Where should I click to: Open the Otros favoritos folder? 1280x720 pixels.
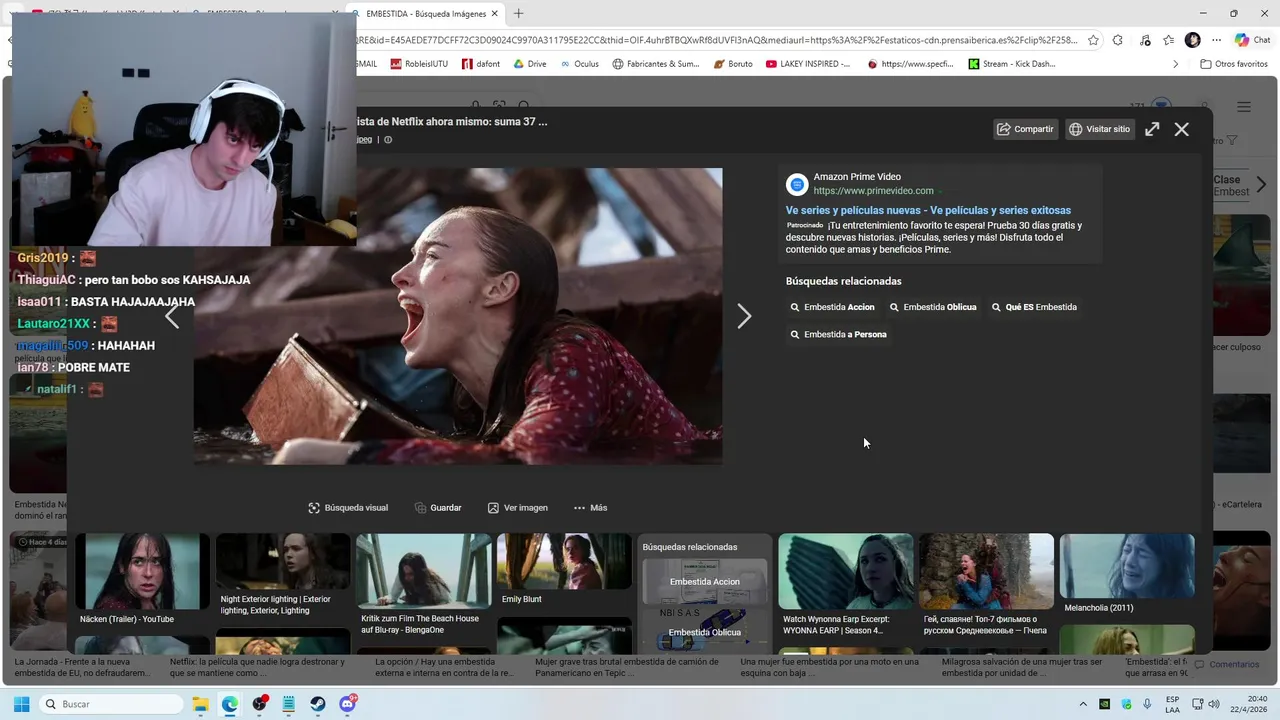point(1234,64)
